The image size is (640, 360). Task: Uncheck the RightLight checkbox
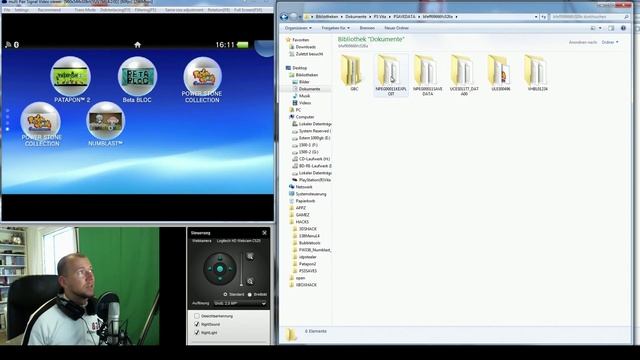(197, 333)
